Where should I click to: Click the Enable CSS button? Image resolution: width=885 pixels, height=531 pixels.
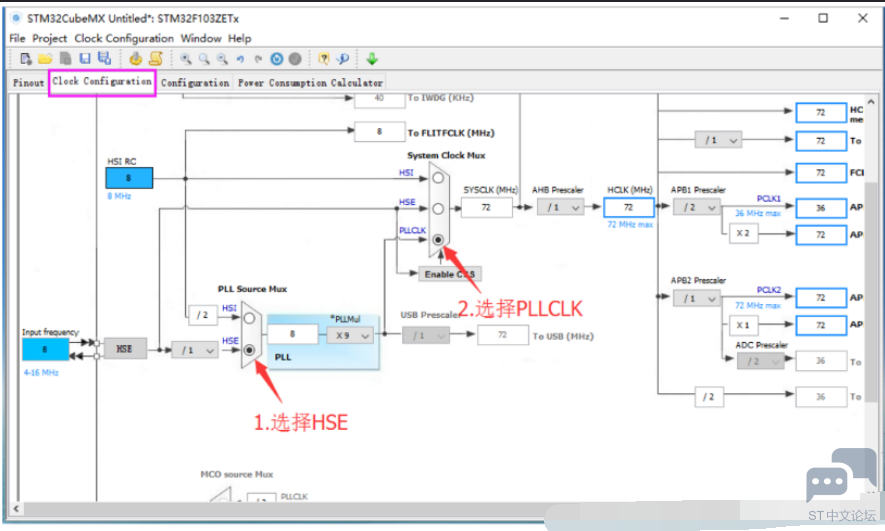click(x=450, y=274)
